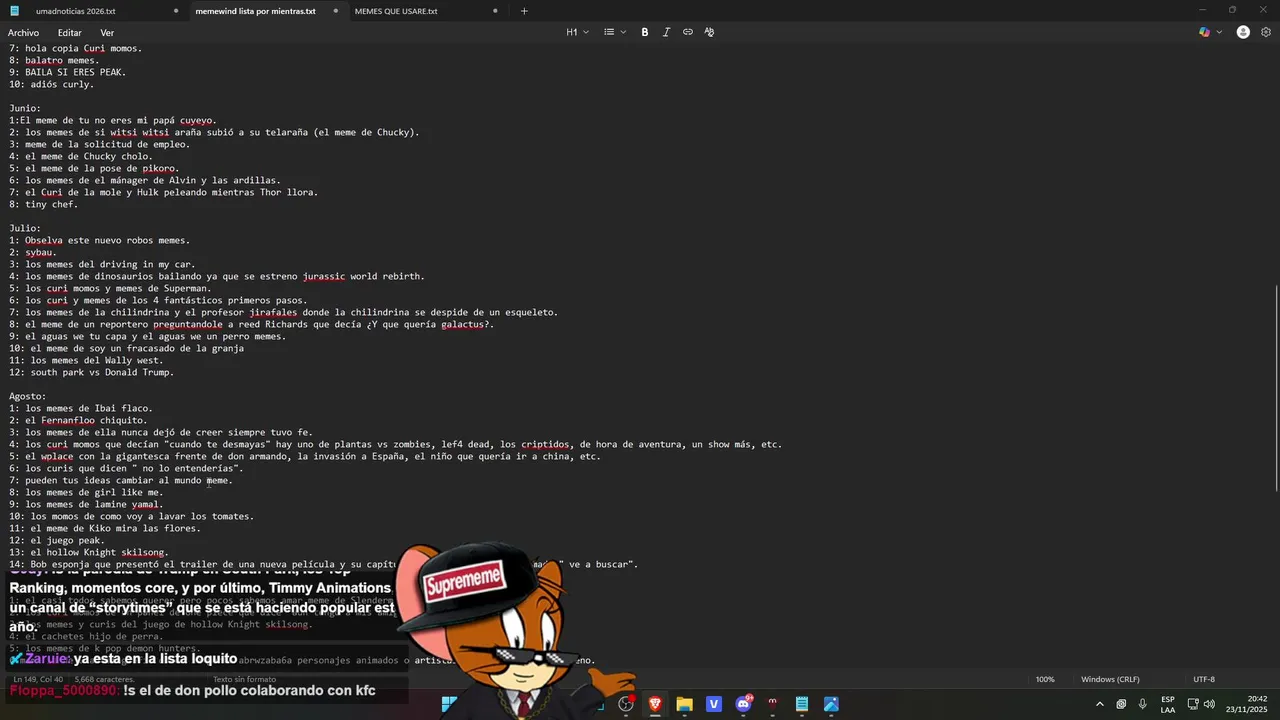The width and height of the screenshot is (1280, 720).
Task: Click line '2: el Fernanfloo chiquito.'
Action: click(78, 420)
